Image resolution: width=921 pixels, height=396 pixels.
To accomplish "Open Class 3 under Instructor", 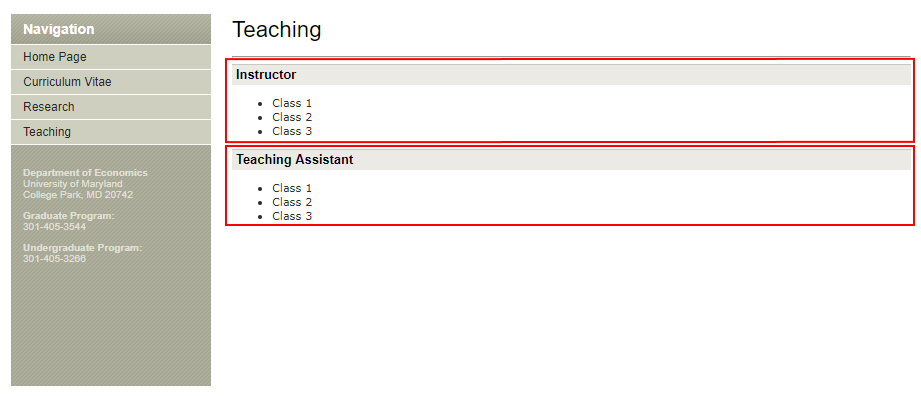I will point(292,132).
